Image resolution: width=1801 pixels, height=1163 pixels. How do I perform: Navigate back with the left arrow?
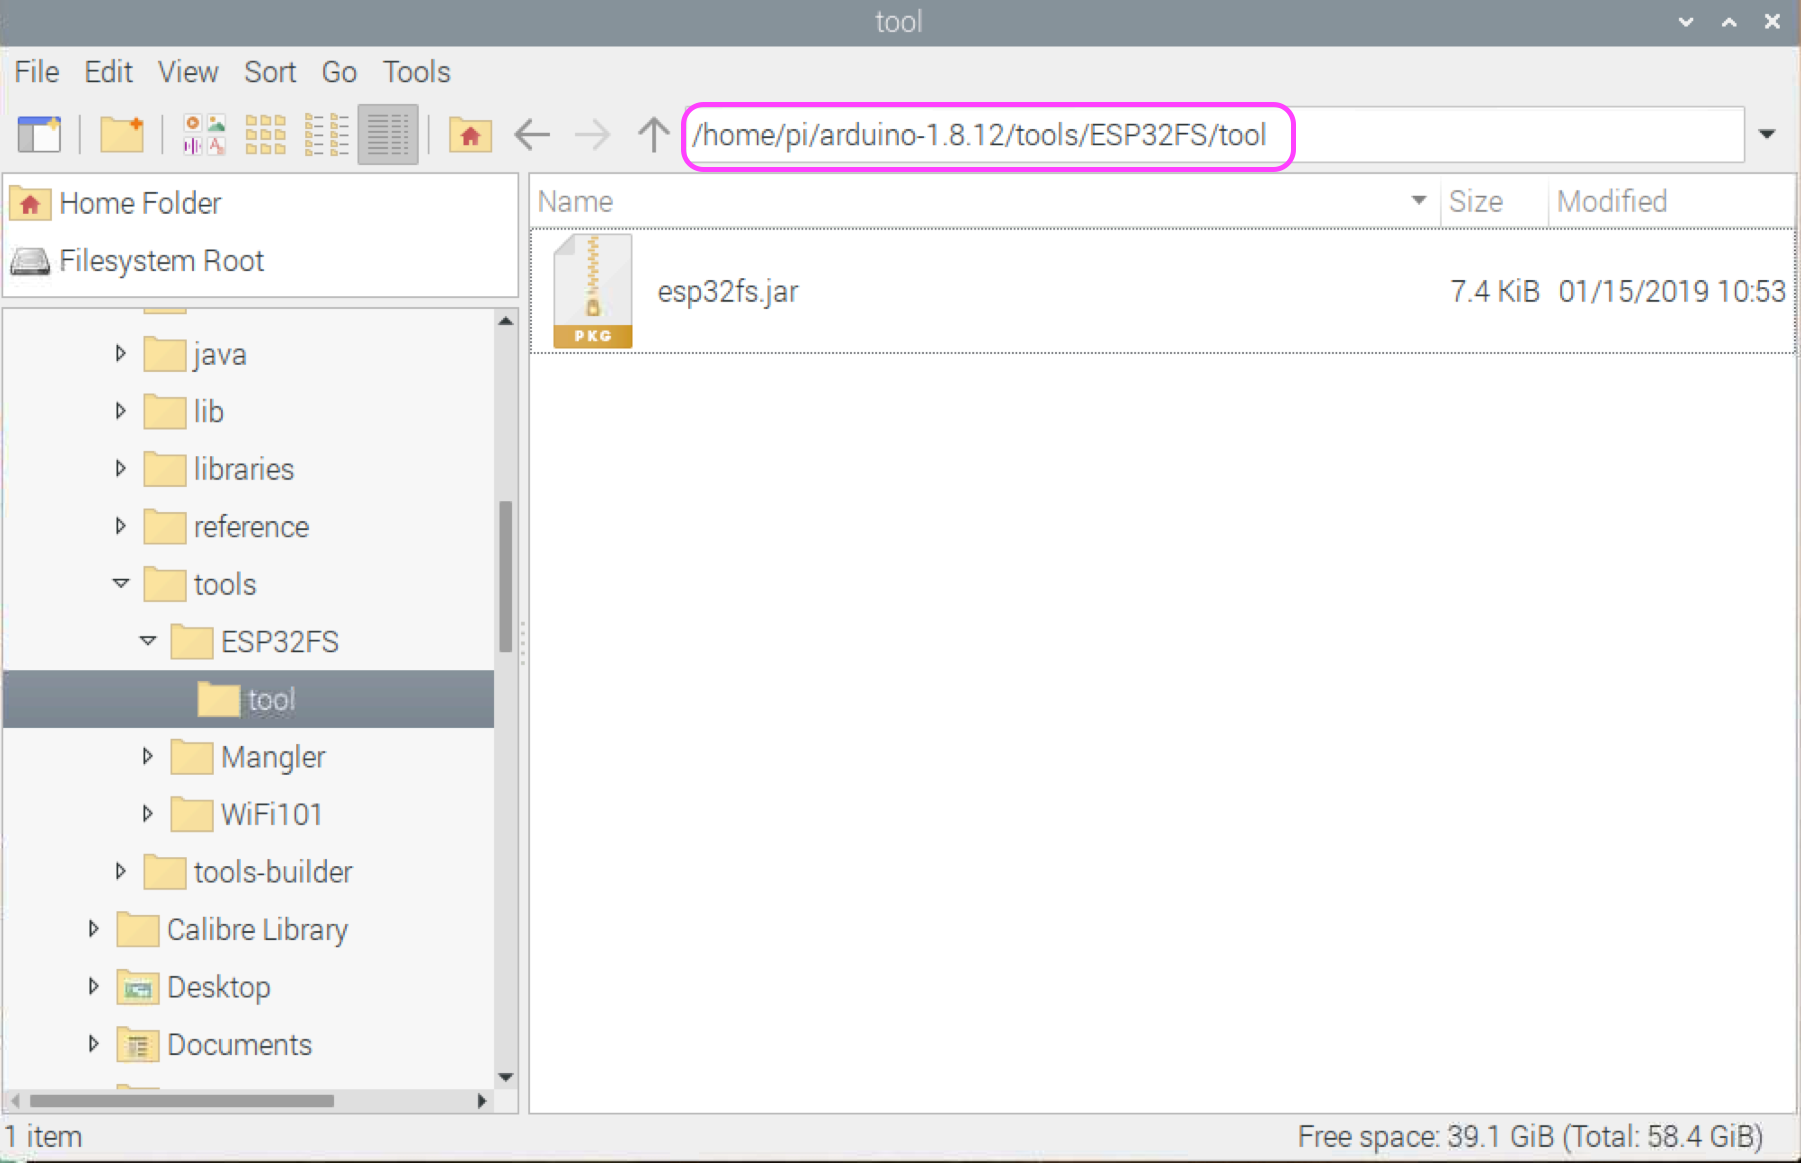[x=532, y=134]
